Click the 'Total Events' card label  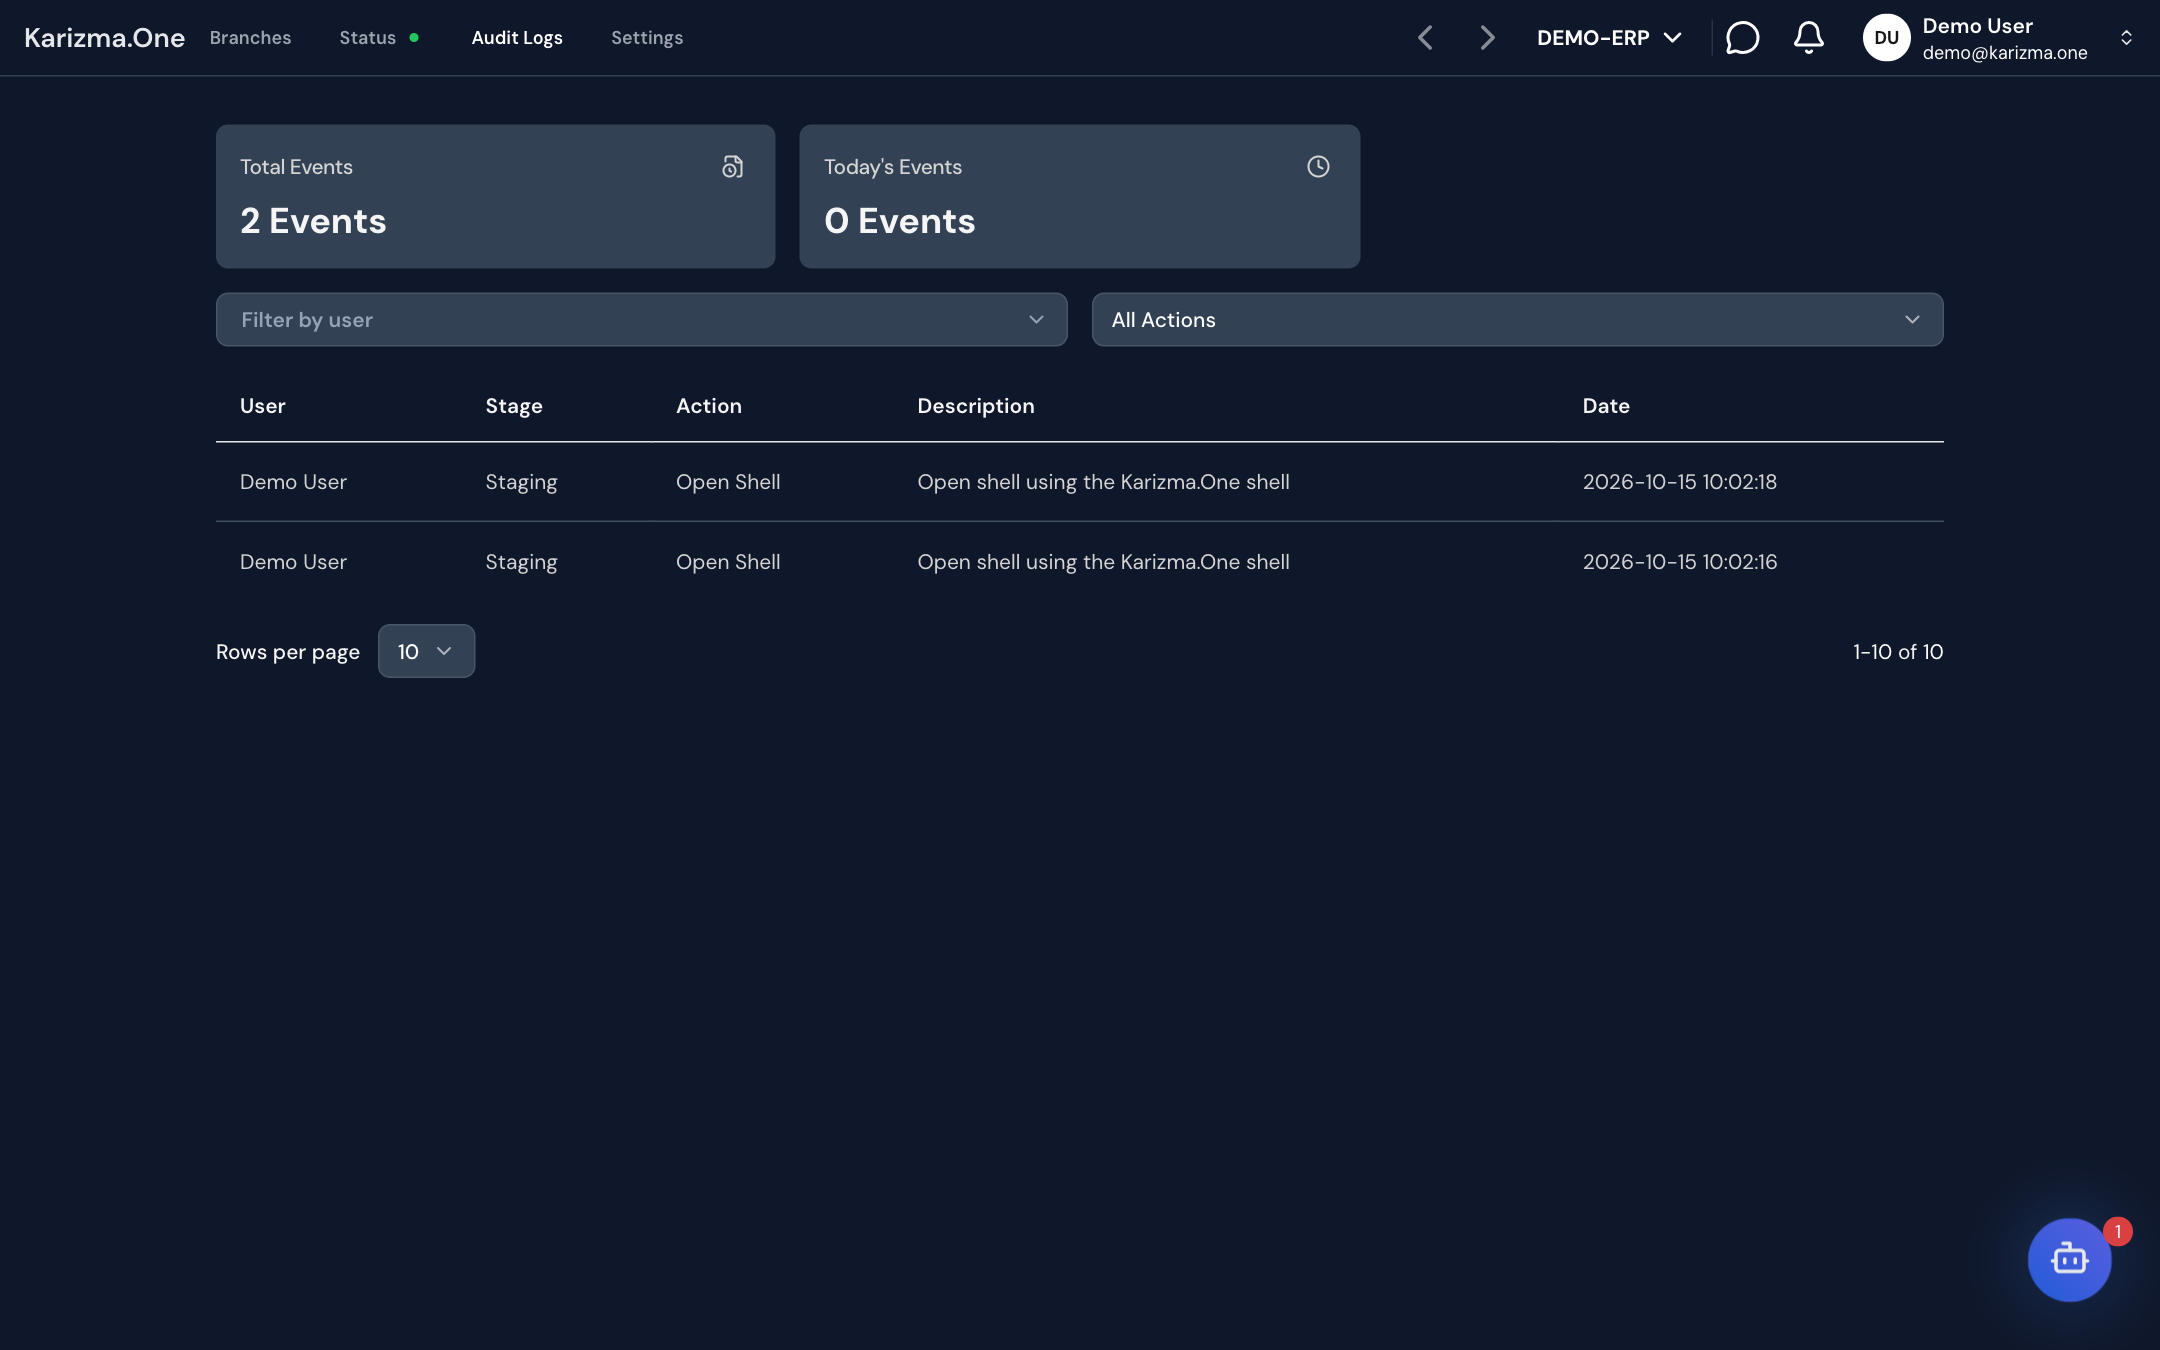(296, 166)
